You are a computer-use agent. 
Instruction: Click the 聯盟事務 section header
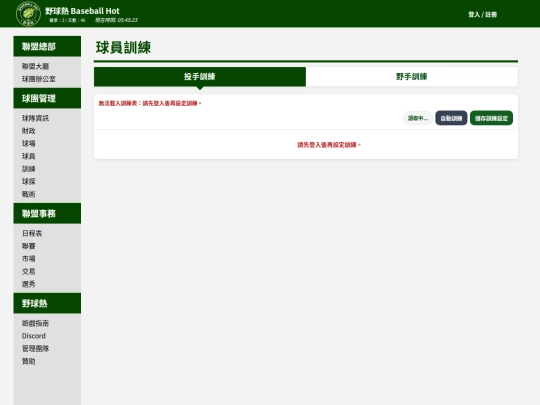click(x=47, y=214)
